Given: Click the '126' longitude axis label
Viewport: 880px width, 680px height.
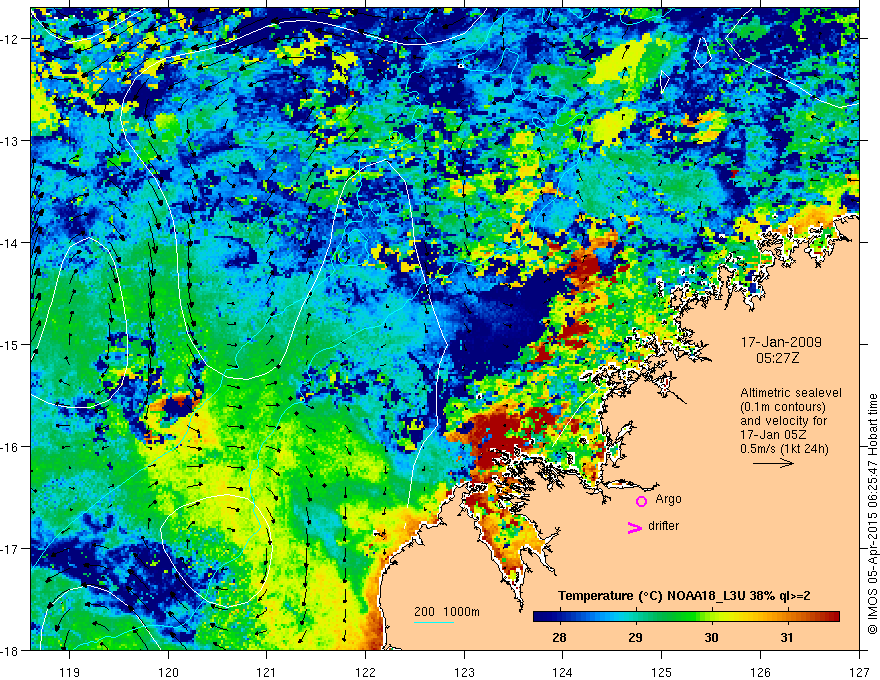Looking at the screenshot, I should click(x=760, y=672).
